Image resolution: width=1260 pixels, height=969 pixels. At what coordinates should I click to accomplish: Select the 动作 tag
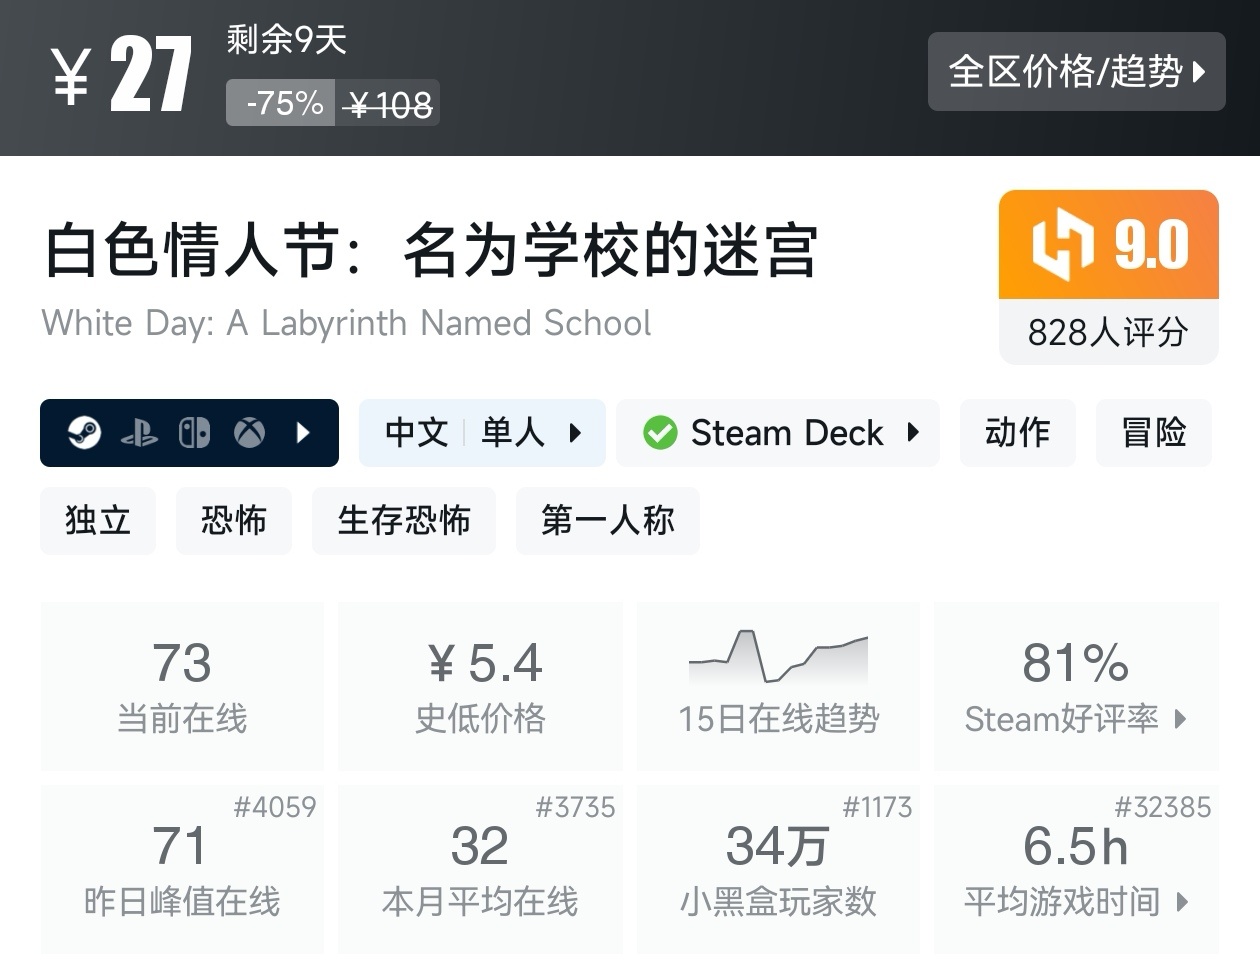(x=1017, y=433)
